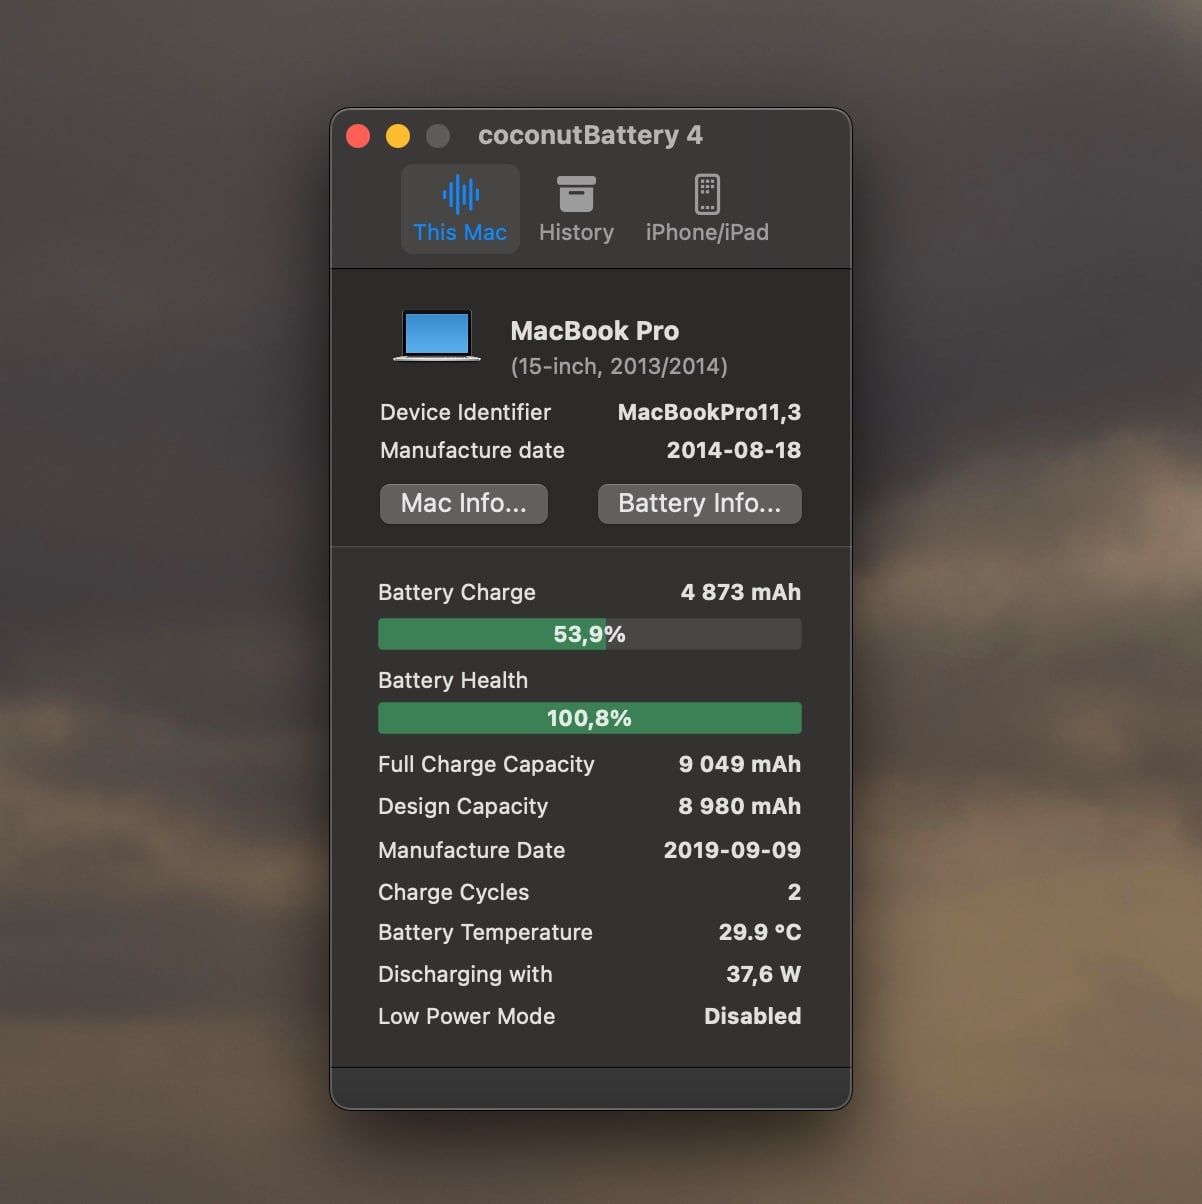1202x1204 pixels.
Task: Click the Device Identifier label
Action: [465, 412]
